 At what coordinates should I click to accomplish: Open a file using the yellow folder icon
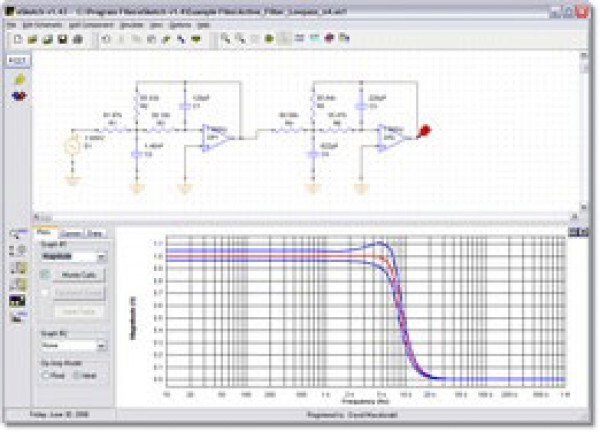pyautogui.click(x=33, y=39)
